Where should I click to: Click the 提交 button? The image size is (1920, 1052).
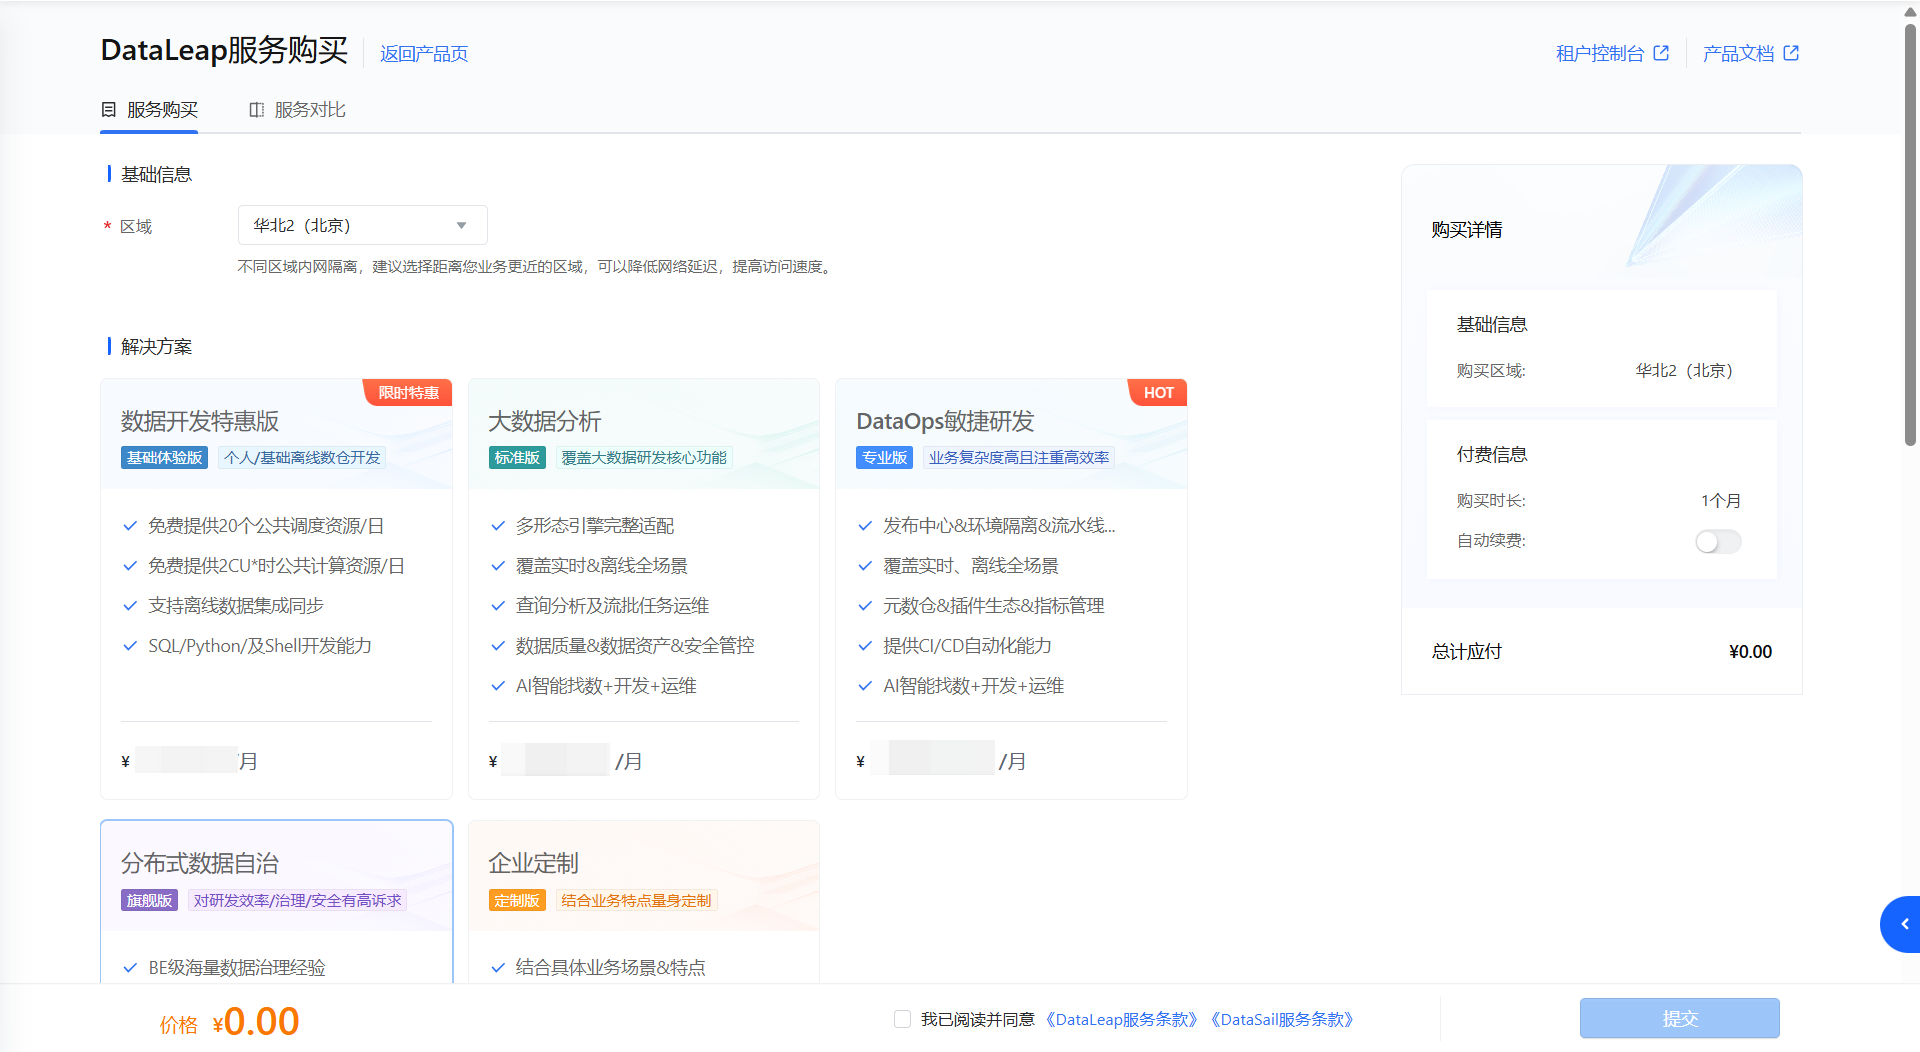coord(1679,1018)
